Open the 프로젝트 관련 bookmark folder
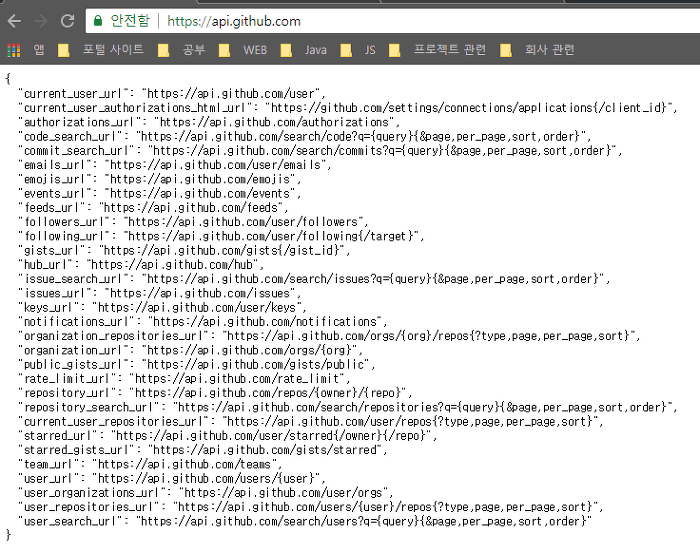This screenshot has height=553, width=700. pos(437,50)
